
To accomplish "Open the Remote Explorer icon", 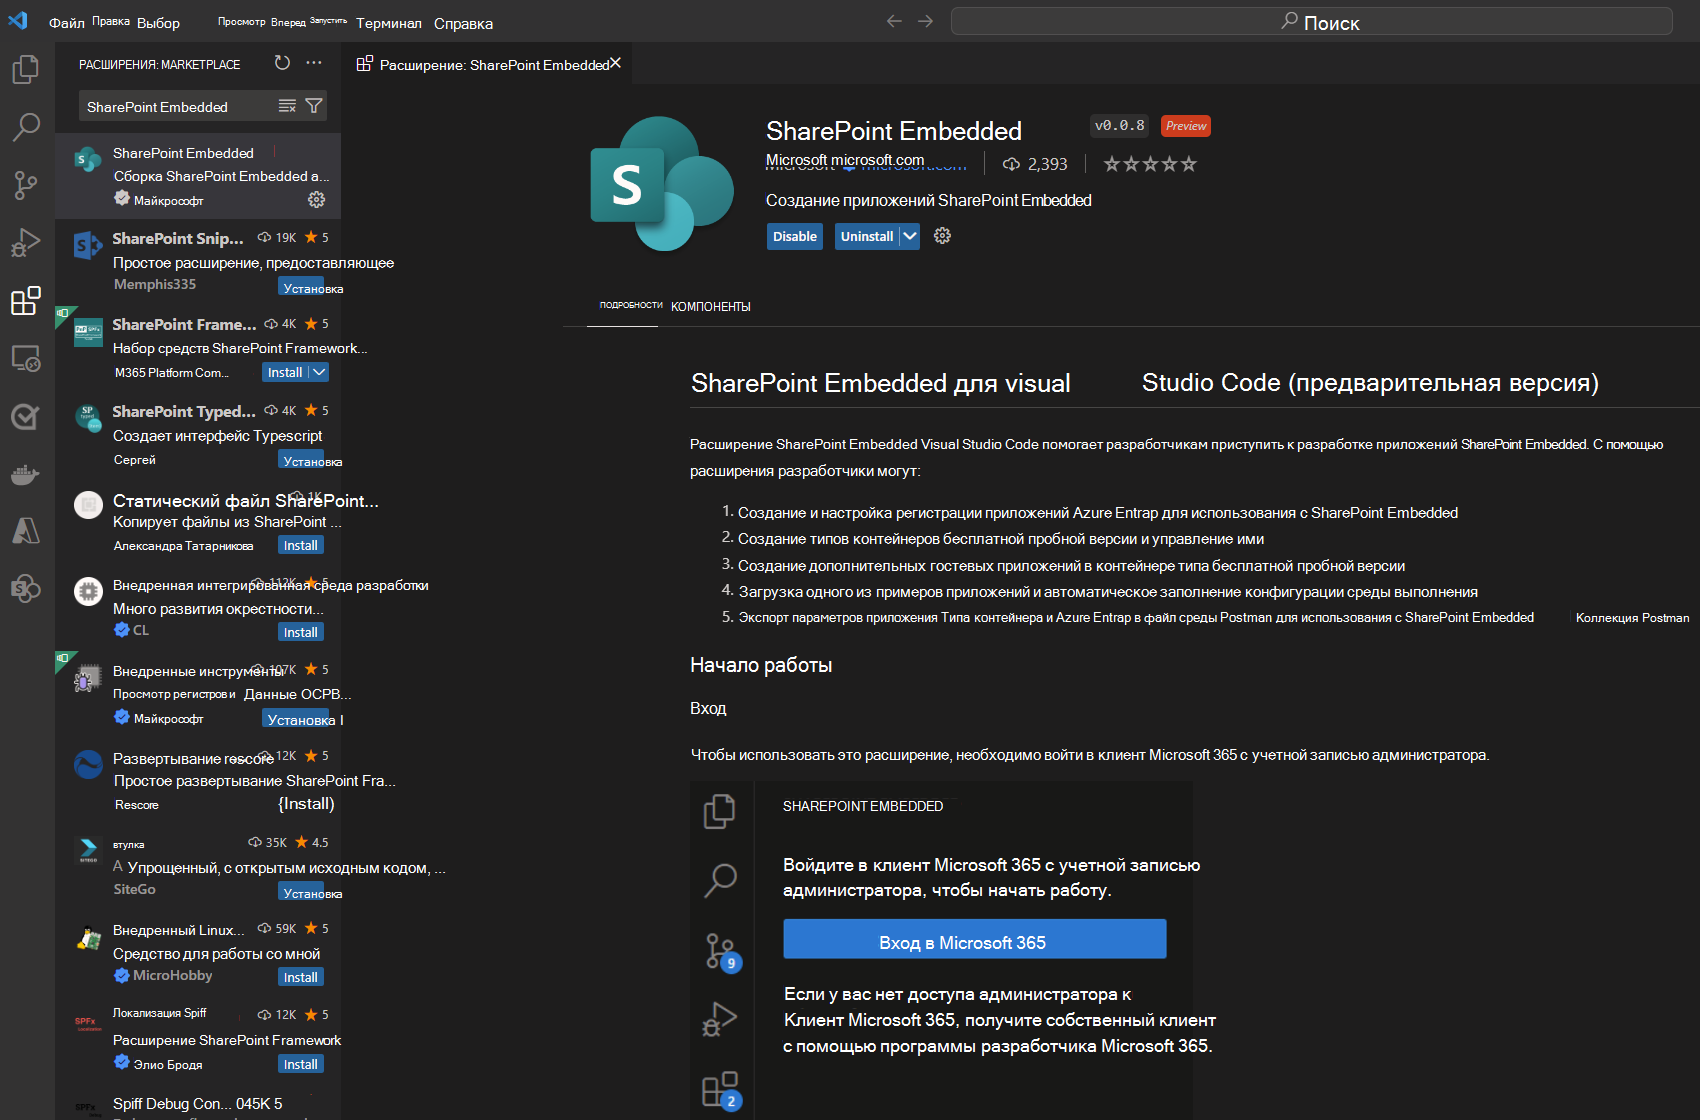I will pyautogui.click(x=26, y=358).
